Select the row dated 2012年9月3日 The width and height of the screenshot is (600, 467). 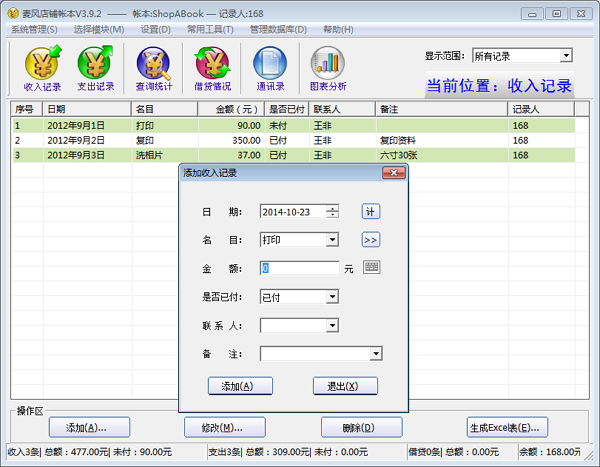(x=294, y=155)
